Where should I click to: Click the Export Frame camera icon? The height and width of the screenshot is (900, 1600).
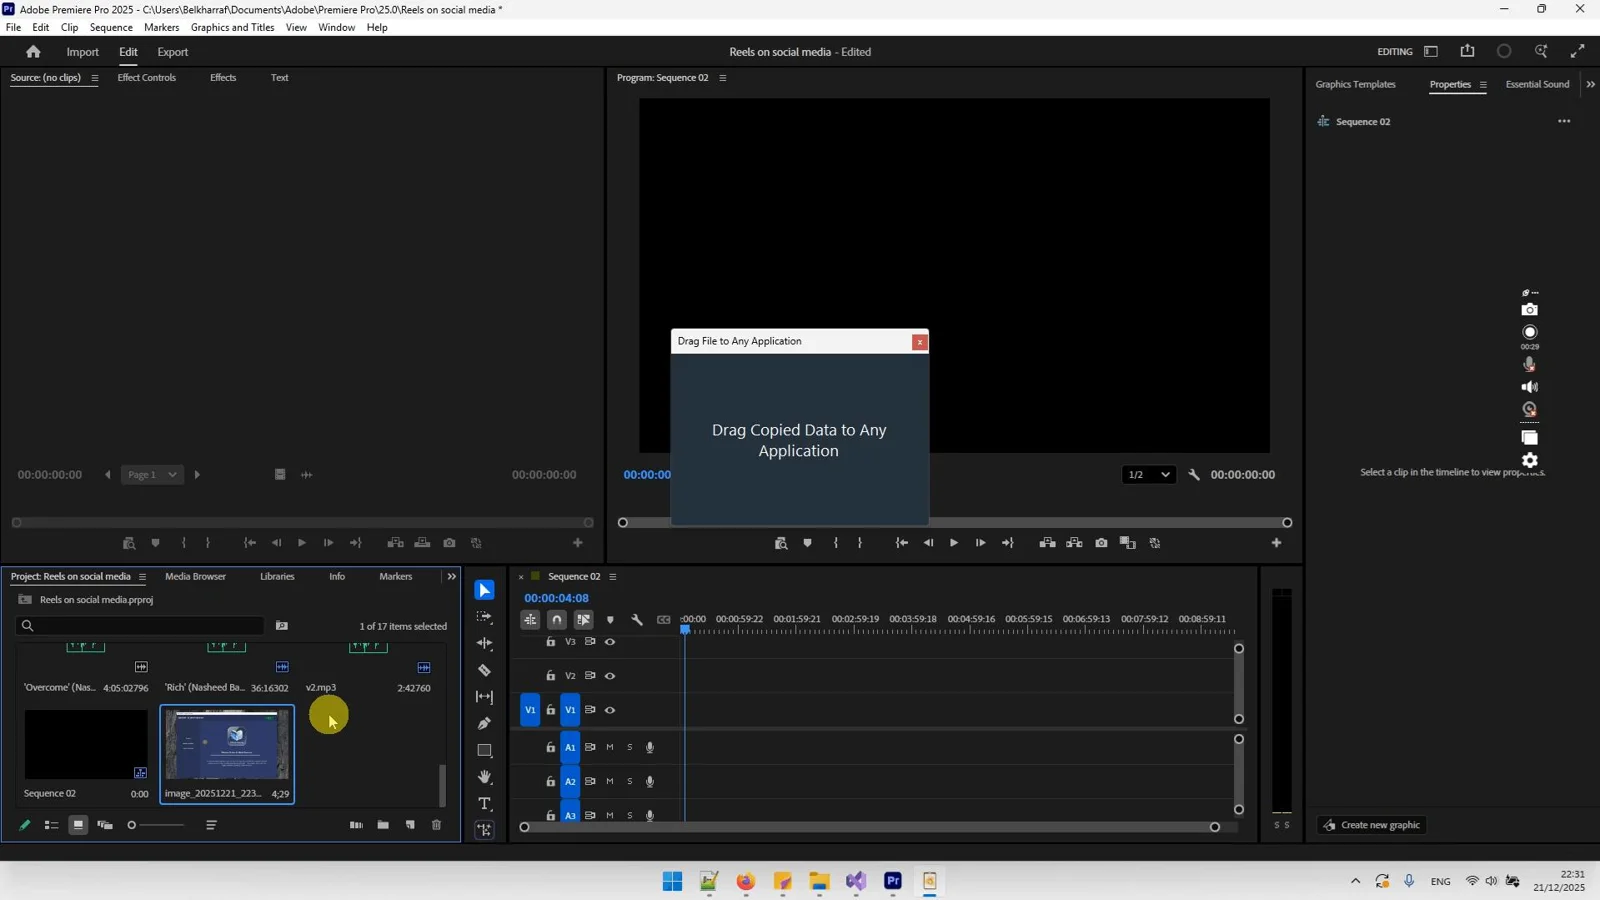coord(1101,543)
